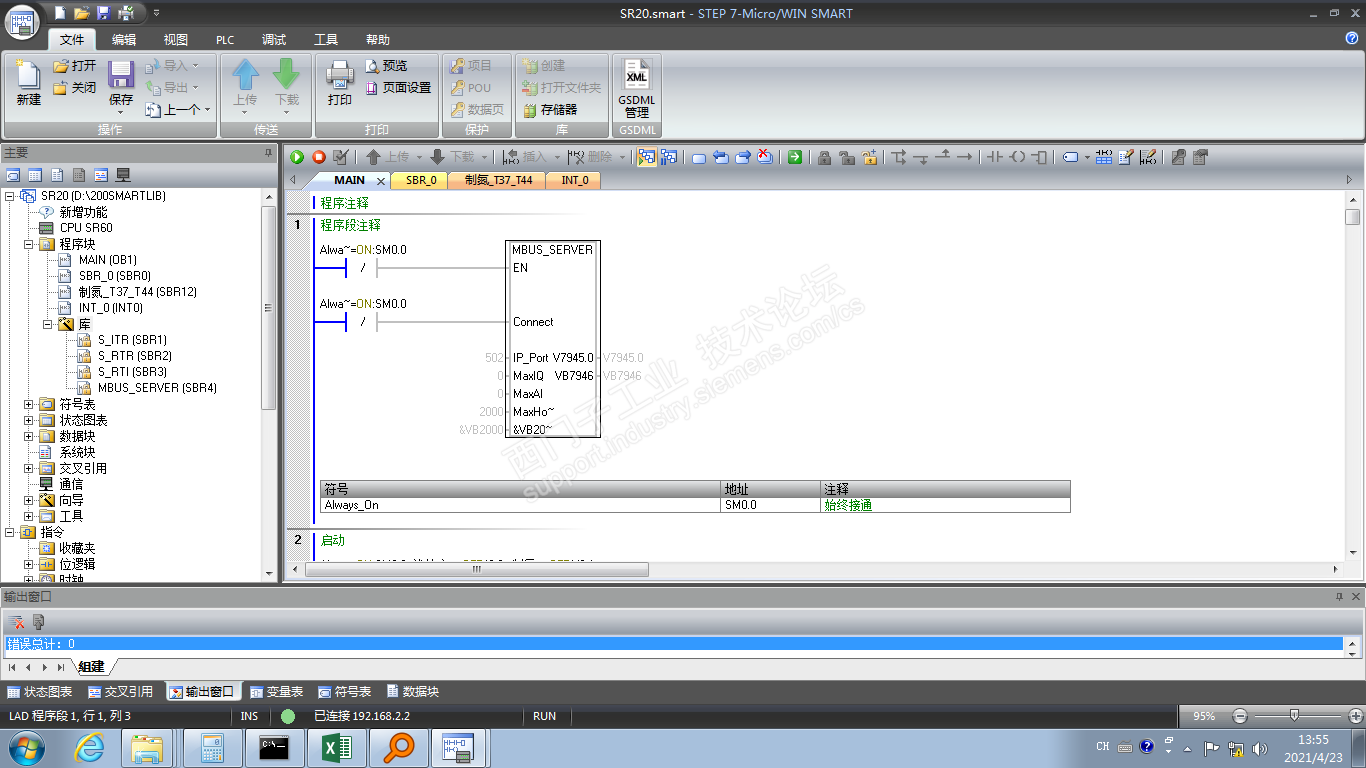This screenshot has height=768, width=1366.
Task: Select MAIN (OB1) in project tree
Action: click(108, 260)
